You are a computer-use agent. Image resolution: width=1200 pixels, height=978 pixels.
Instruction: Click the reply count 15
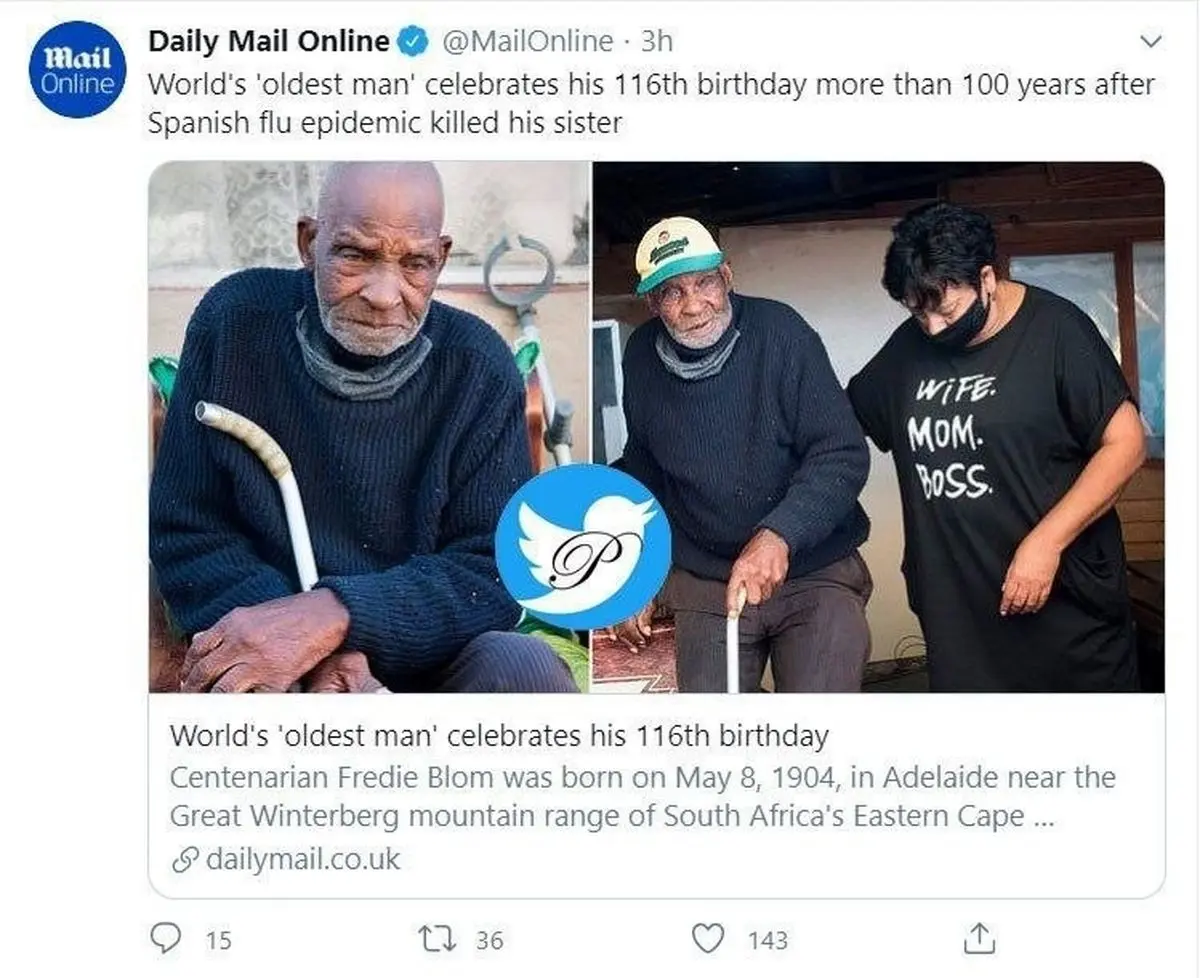218,940
